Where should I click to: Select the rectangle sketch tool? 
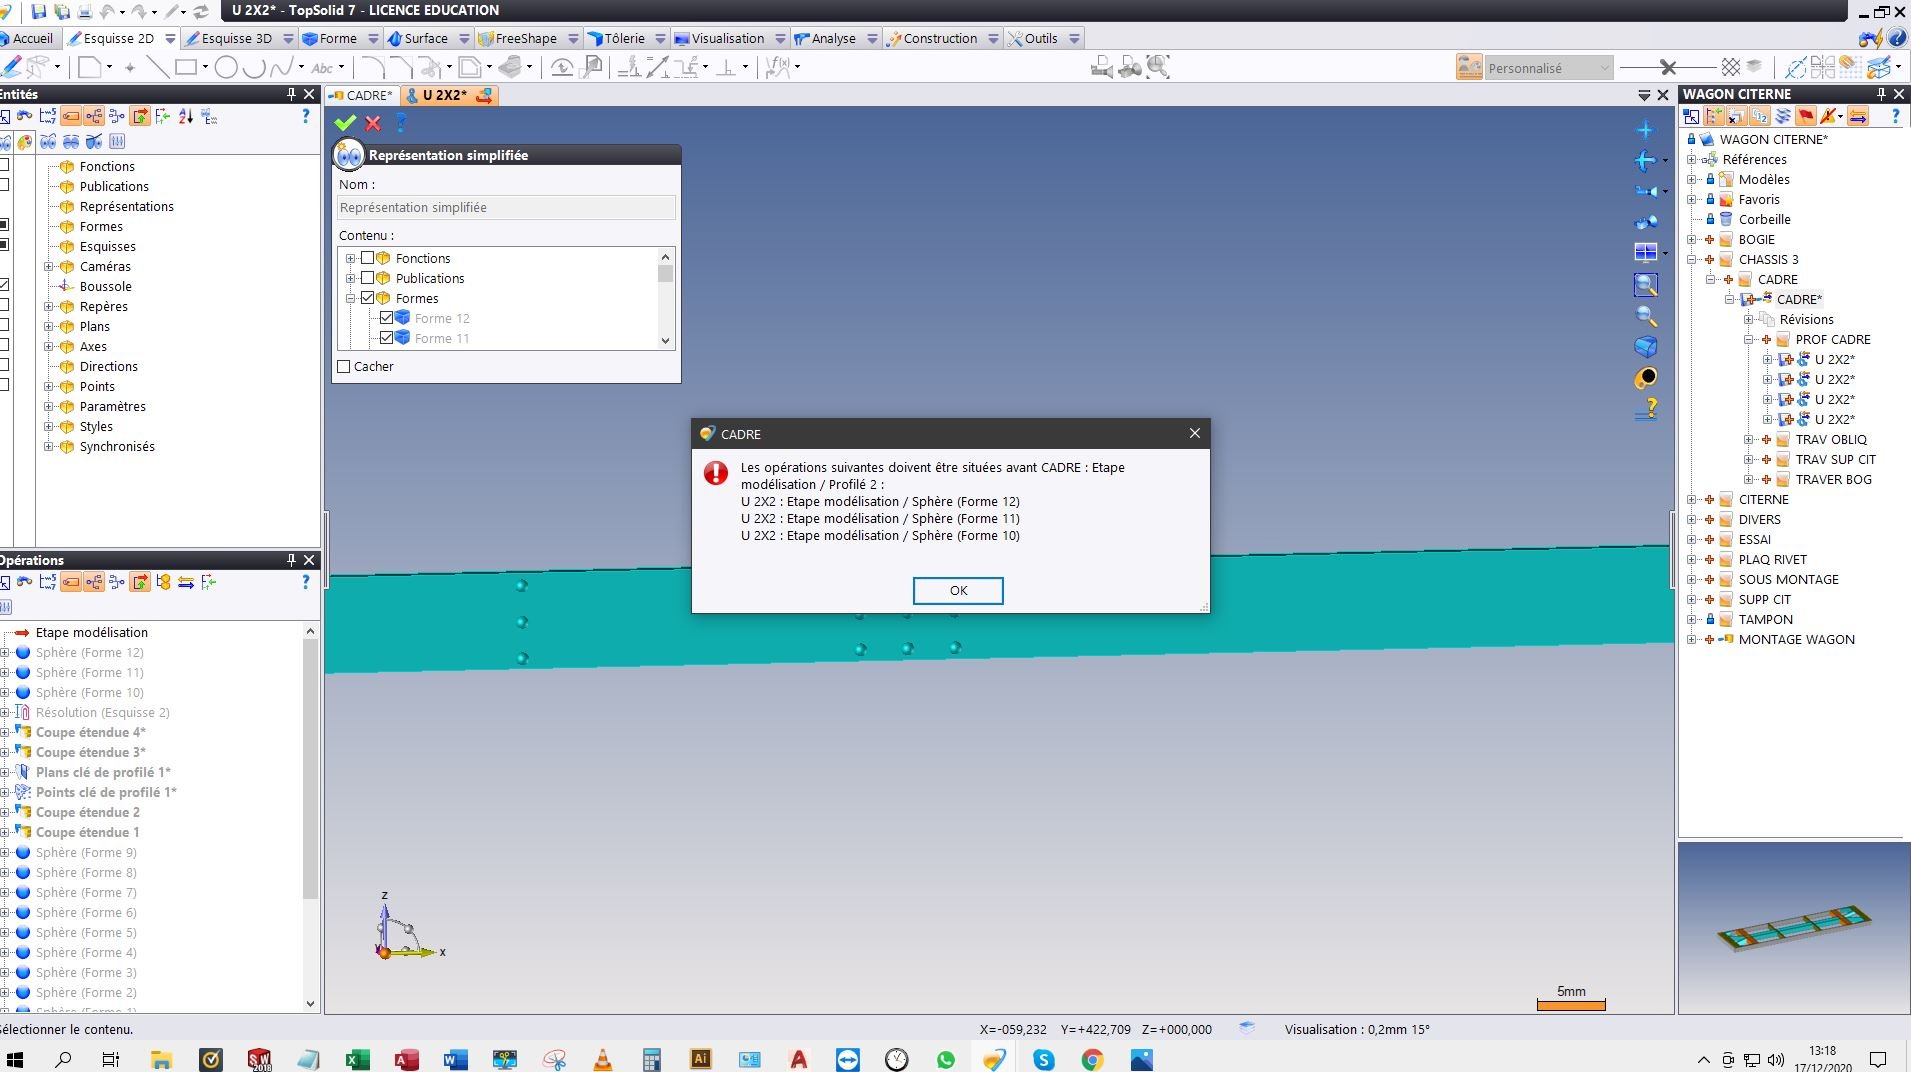click(x=186, y=67)
